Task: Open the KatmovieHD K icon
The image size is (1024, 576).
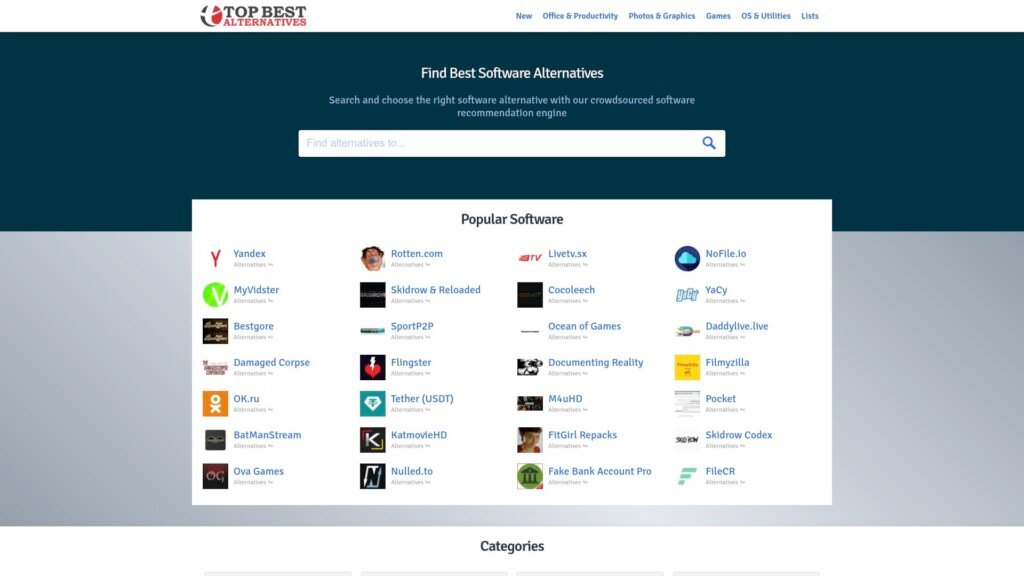Action: (x=373, y=440)
